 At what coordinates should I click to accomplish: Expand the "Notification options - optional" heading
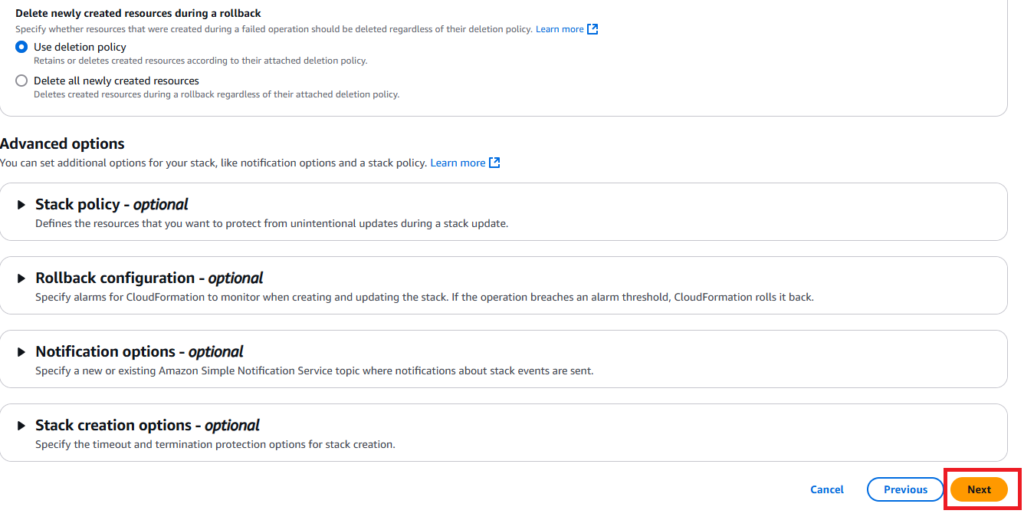(x=139, y=352)
